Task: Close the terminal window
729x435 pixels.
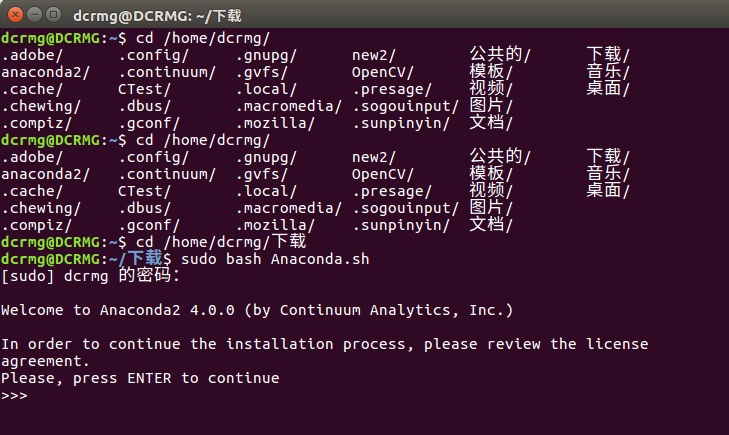Action: tap(15, 15)
